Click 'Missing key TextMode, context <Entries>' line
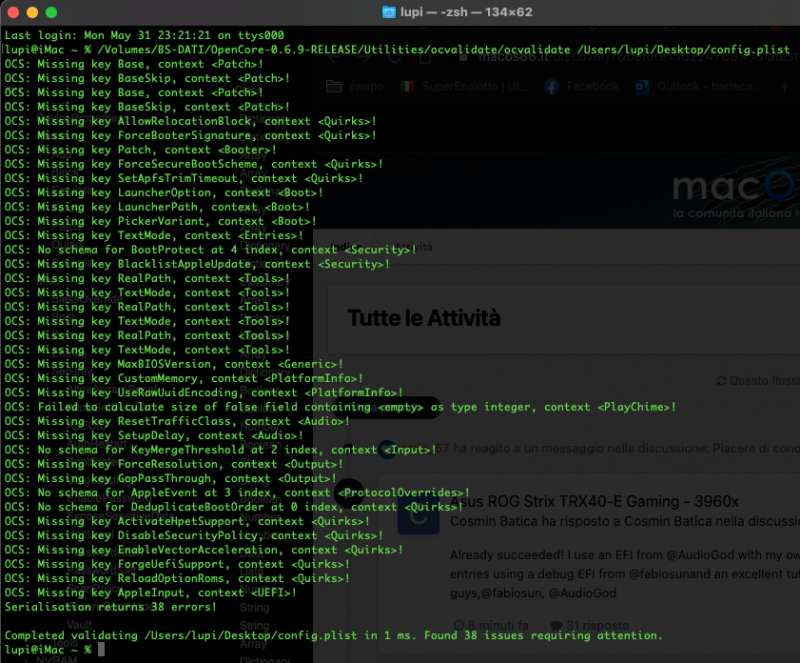Image resolution: width=800 pixels, height=663 pixels. click(x=154, y=235)
